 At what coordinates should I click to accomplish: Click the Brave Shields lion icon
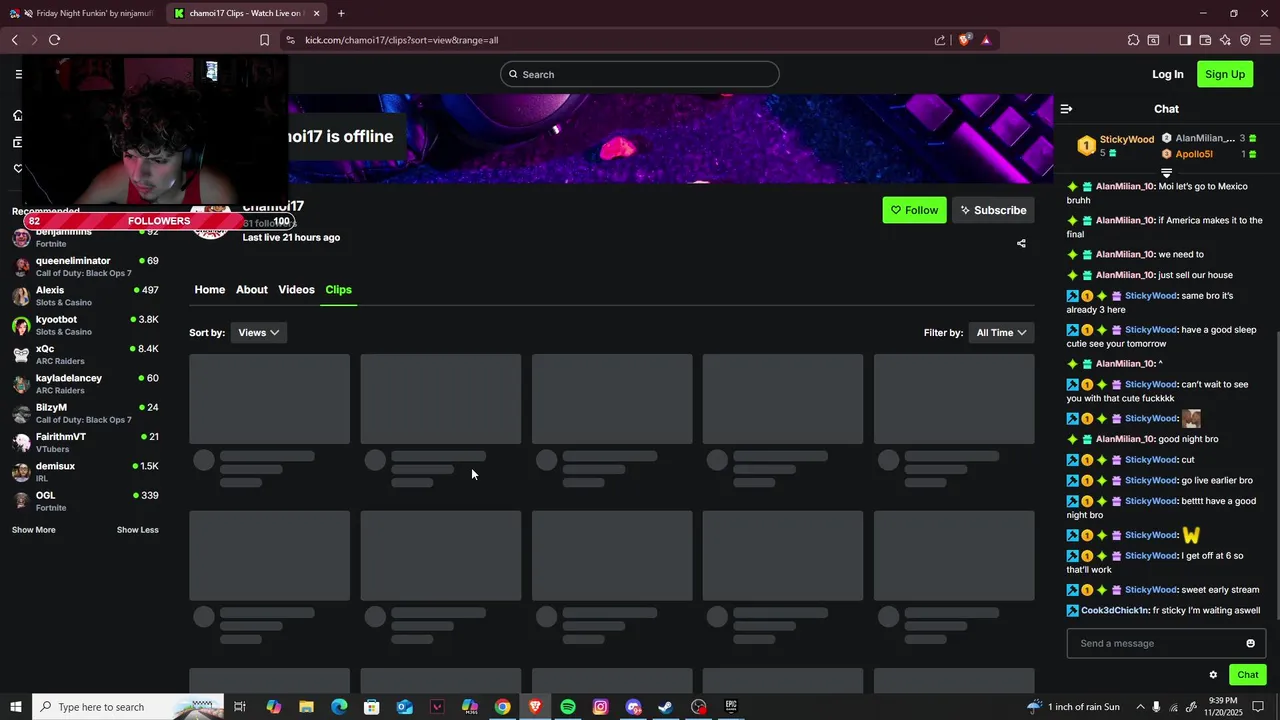[965, 40]
